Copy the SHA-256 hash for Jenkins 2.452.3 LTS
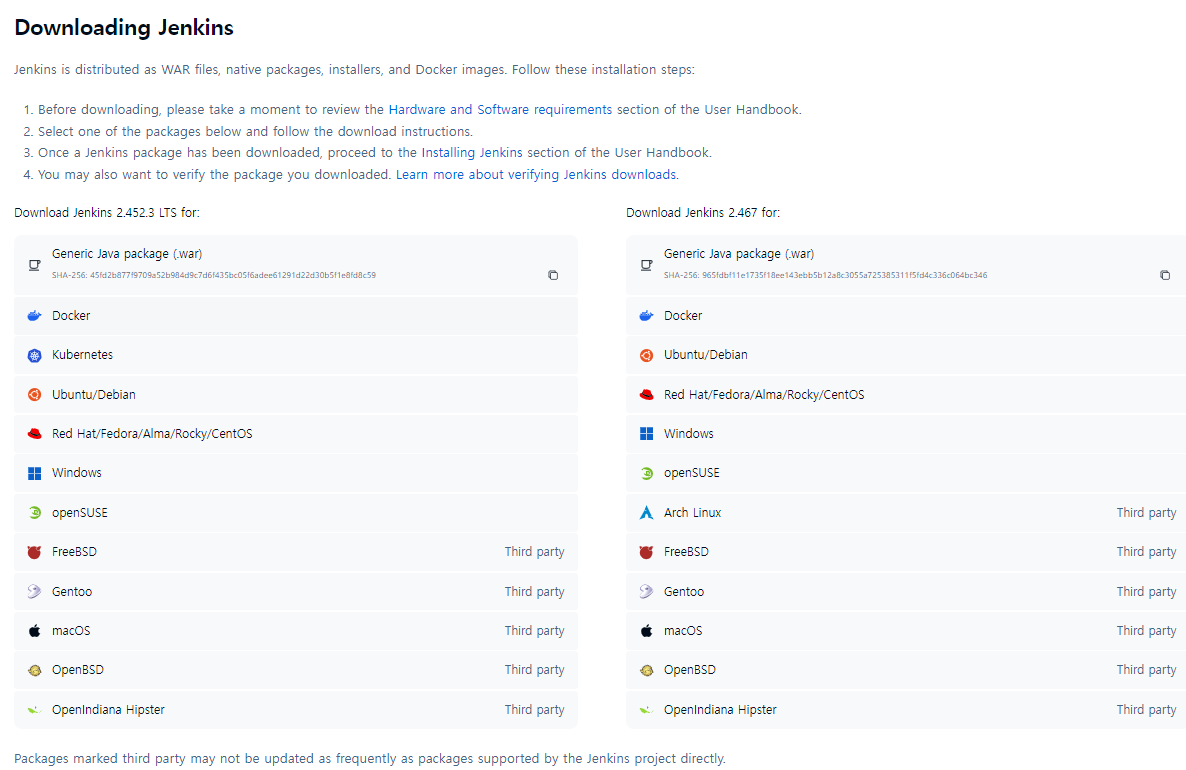 click(553, 275)
